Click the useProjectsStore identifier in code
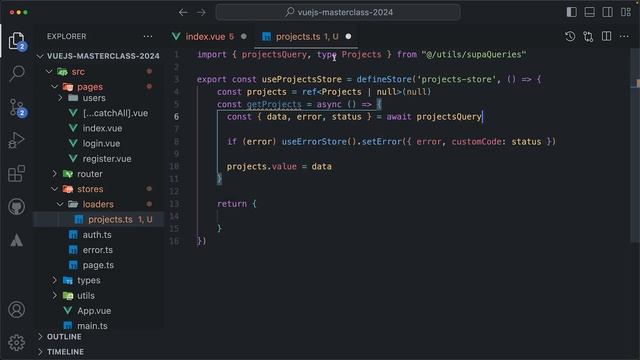Screen dimensions: 640x360 click(x=302, y=79)
